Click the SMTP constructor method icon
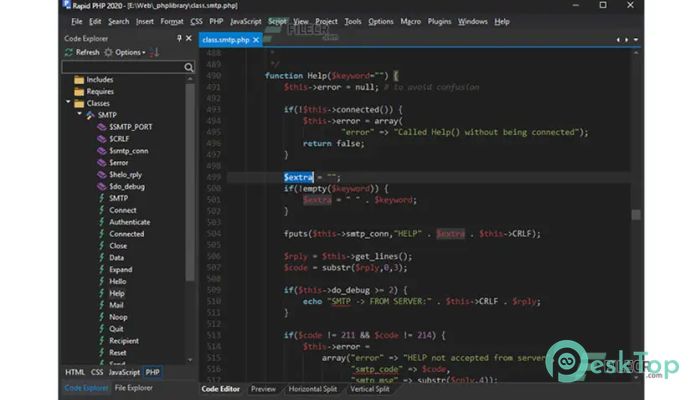The width and height of the screenshot is (700, 400). coord(102,198)
